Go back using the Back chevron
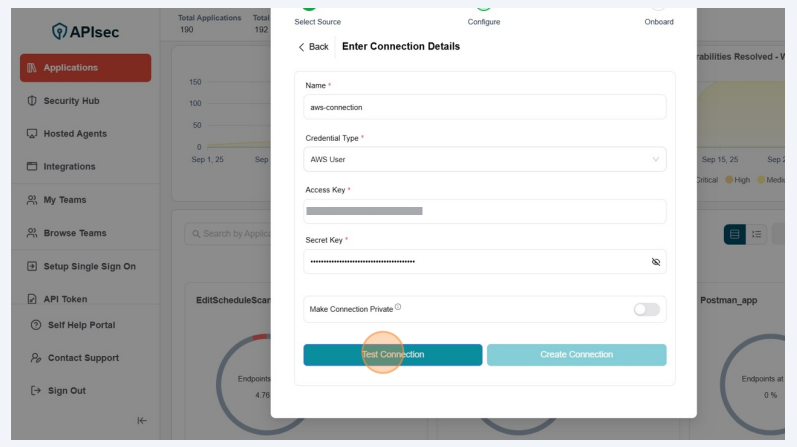Image resolution: width=797 pixels, height=447 pixels. pyautogui.click(x=302, y=47)
